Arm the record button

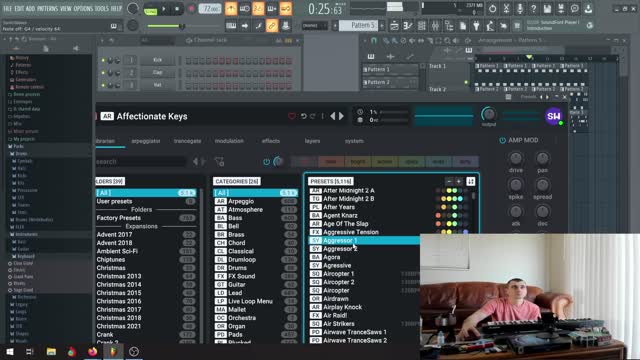[191, 9]
